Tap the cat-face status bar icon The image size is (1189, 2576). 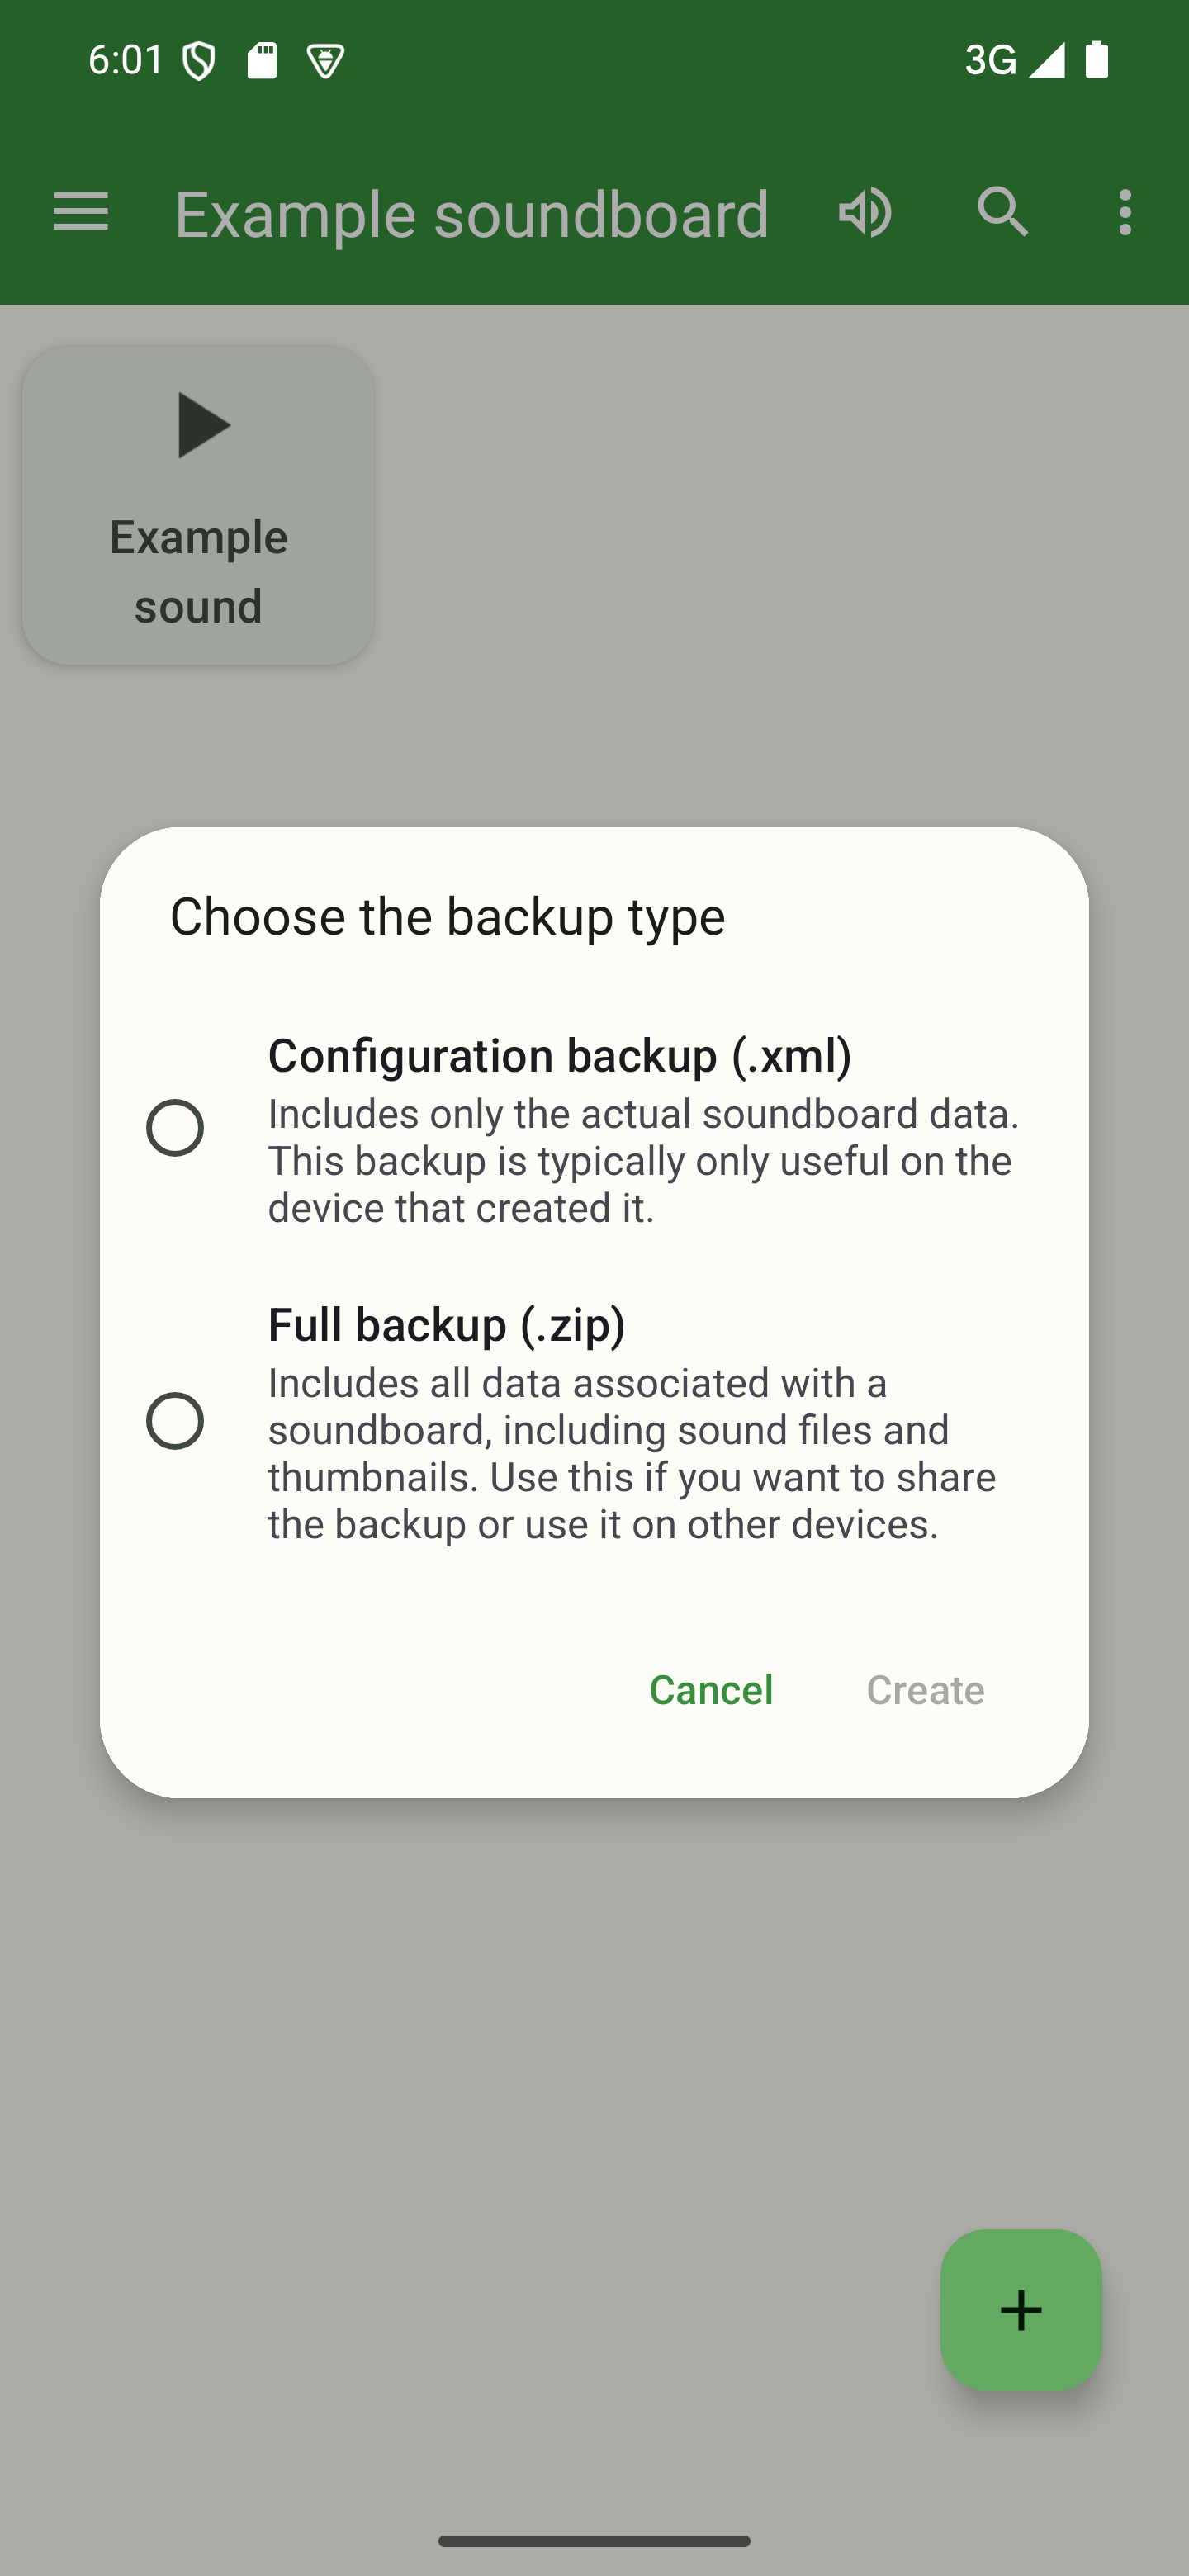coord(325,62)
